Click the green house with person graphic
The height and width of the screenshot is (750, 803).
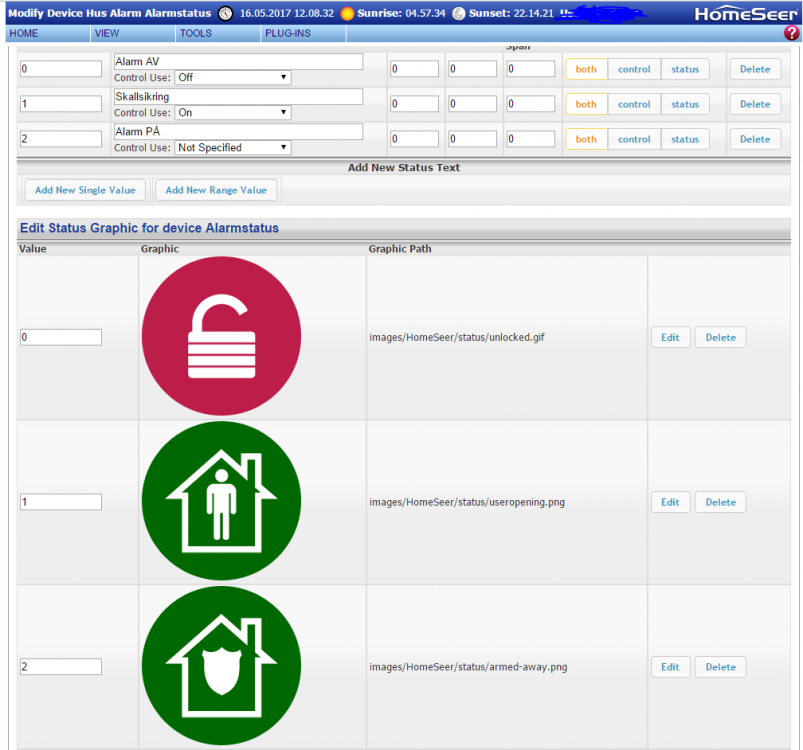221,502
